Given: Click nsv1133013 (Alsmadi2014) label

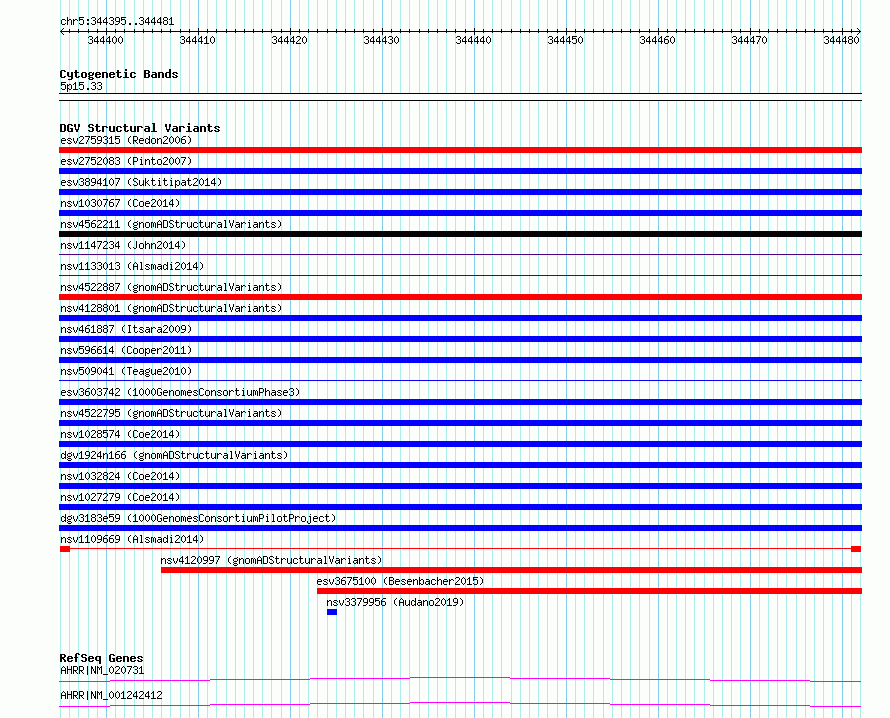Looking at the screenshot, I should (x=132, y=266).
